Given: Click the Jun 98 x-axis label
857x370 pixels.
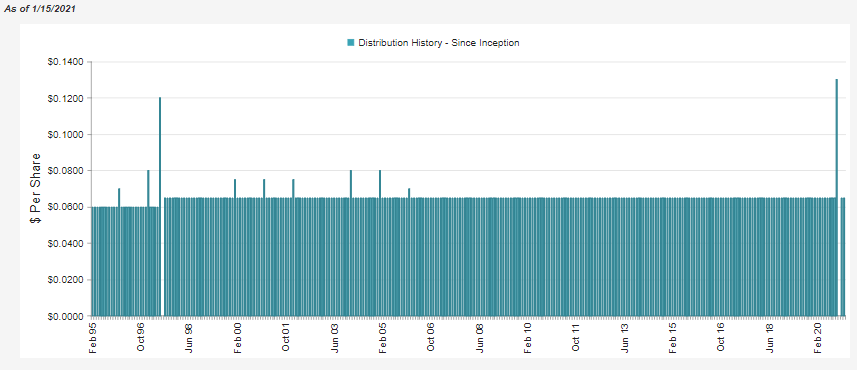Looking at the screenshot, I should 189,338.
